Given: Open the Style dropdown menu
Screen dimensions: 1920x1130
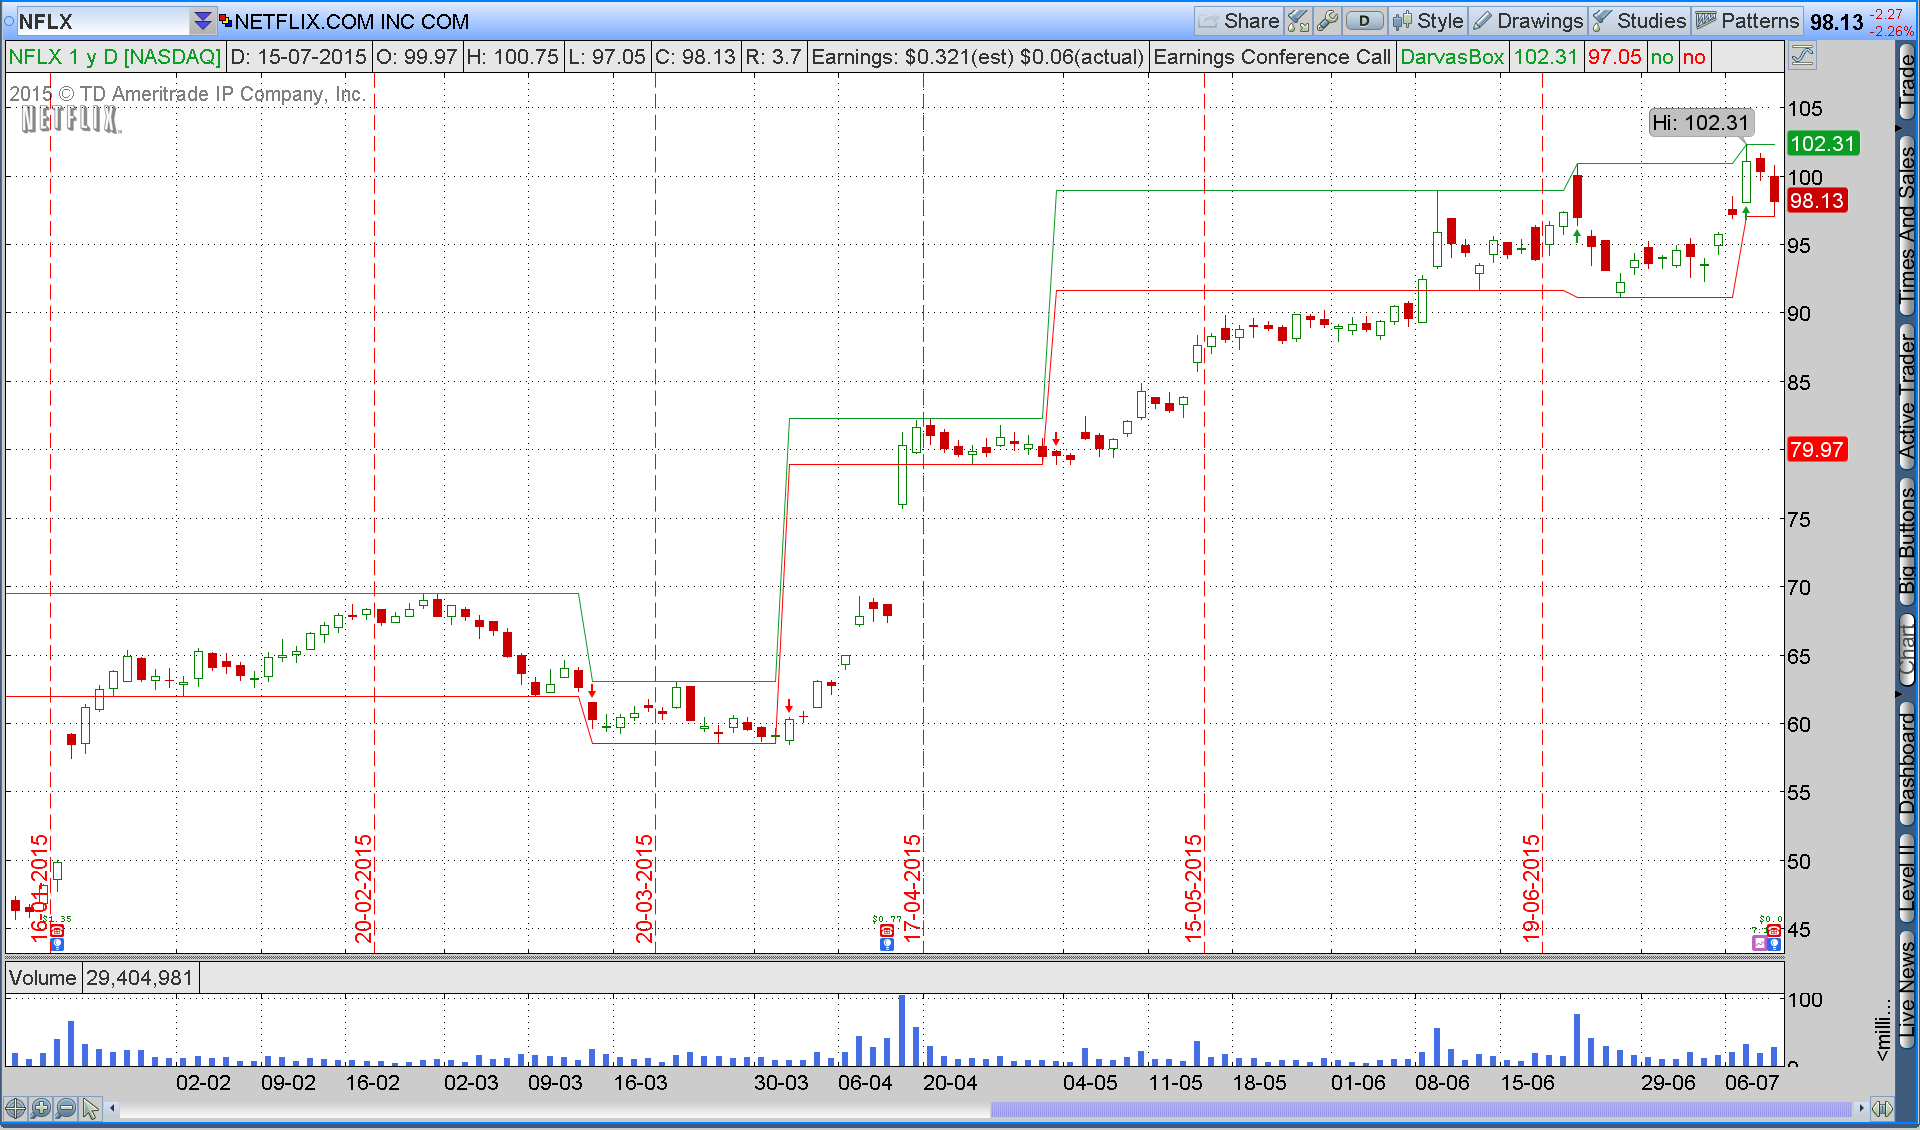Looking at the screenshot, I should pos(1429,21).
